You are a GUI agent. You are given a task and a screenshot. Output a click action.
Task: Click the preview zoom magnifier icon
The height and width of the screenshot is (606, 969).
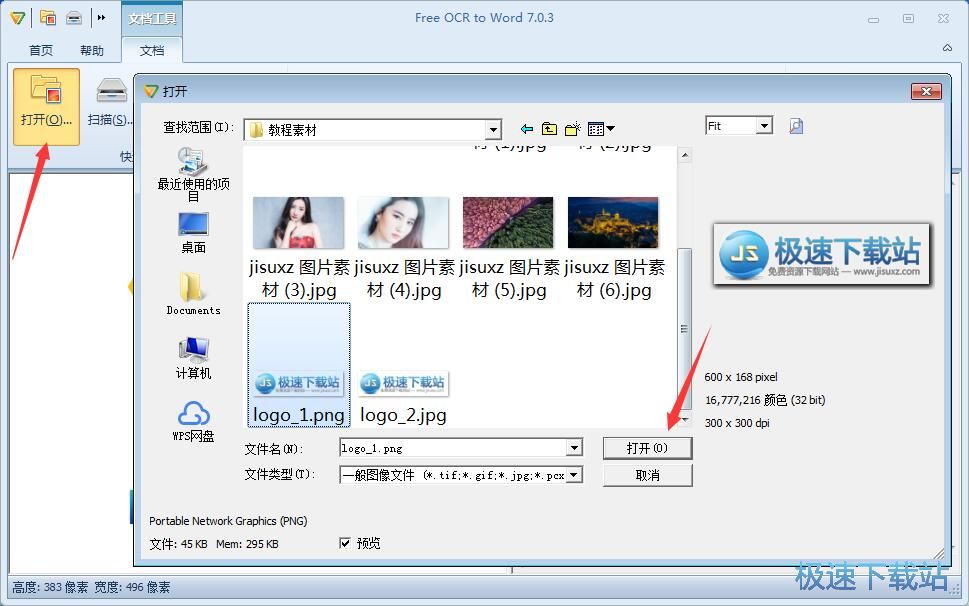(x=796, y=126)
